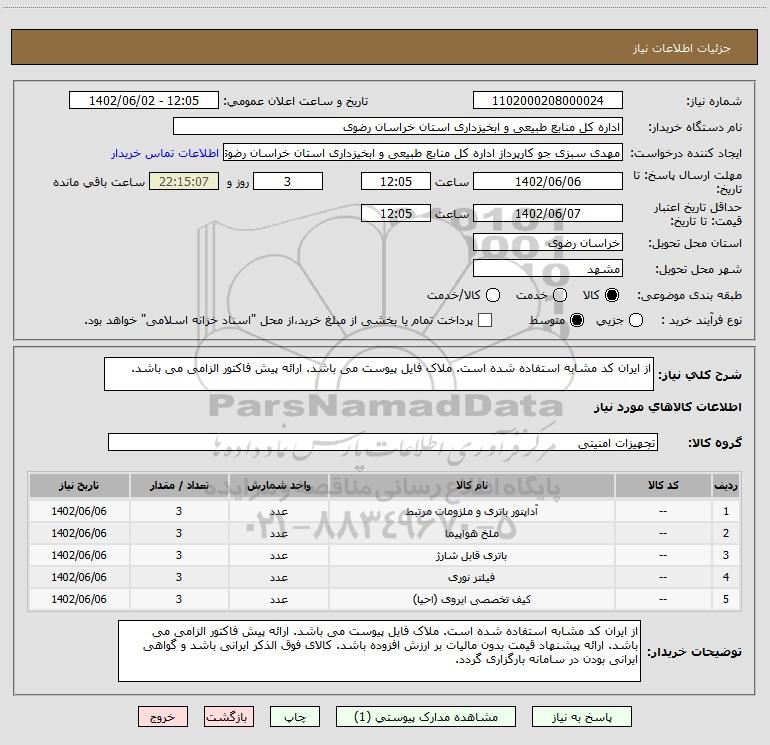The height and width of the screenshot is (745, 770).
Task: Click the گروه کالا field تجهیزات امنیتی
Action: tap(383, 442)
